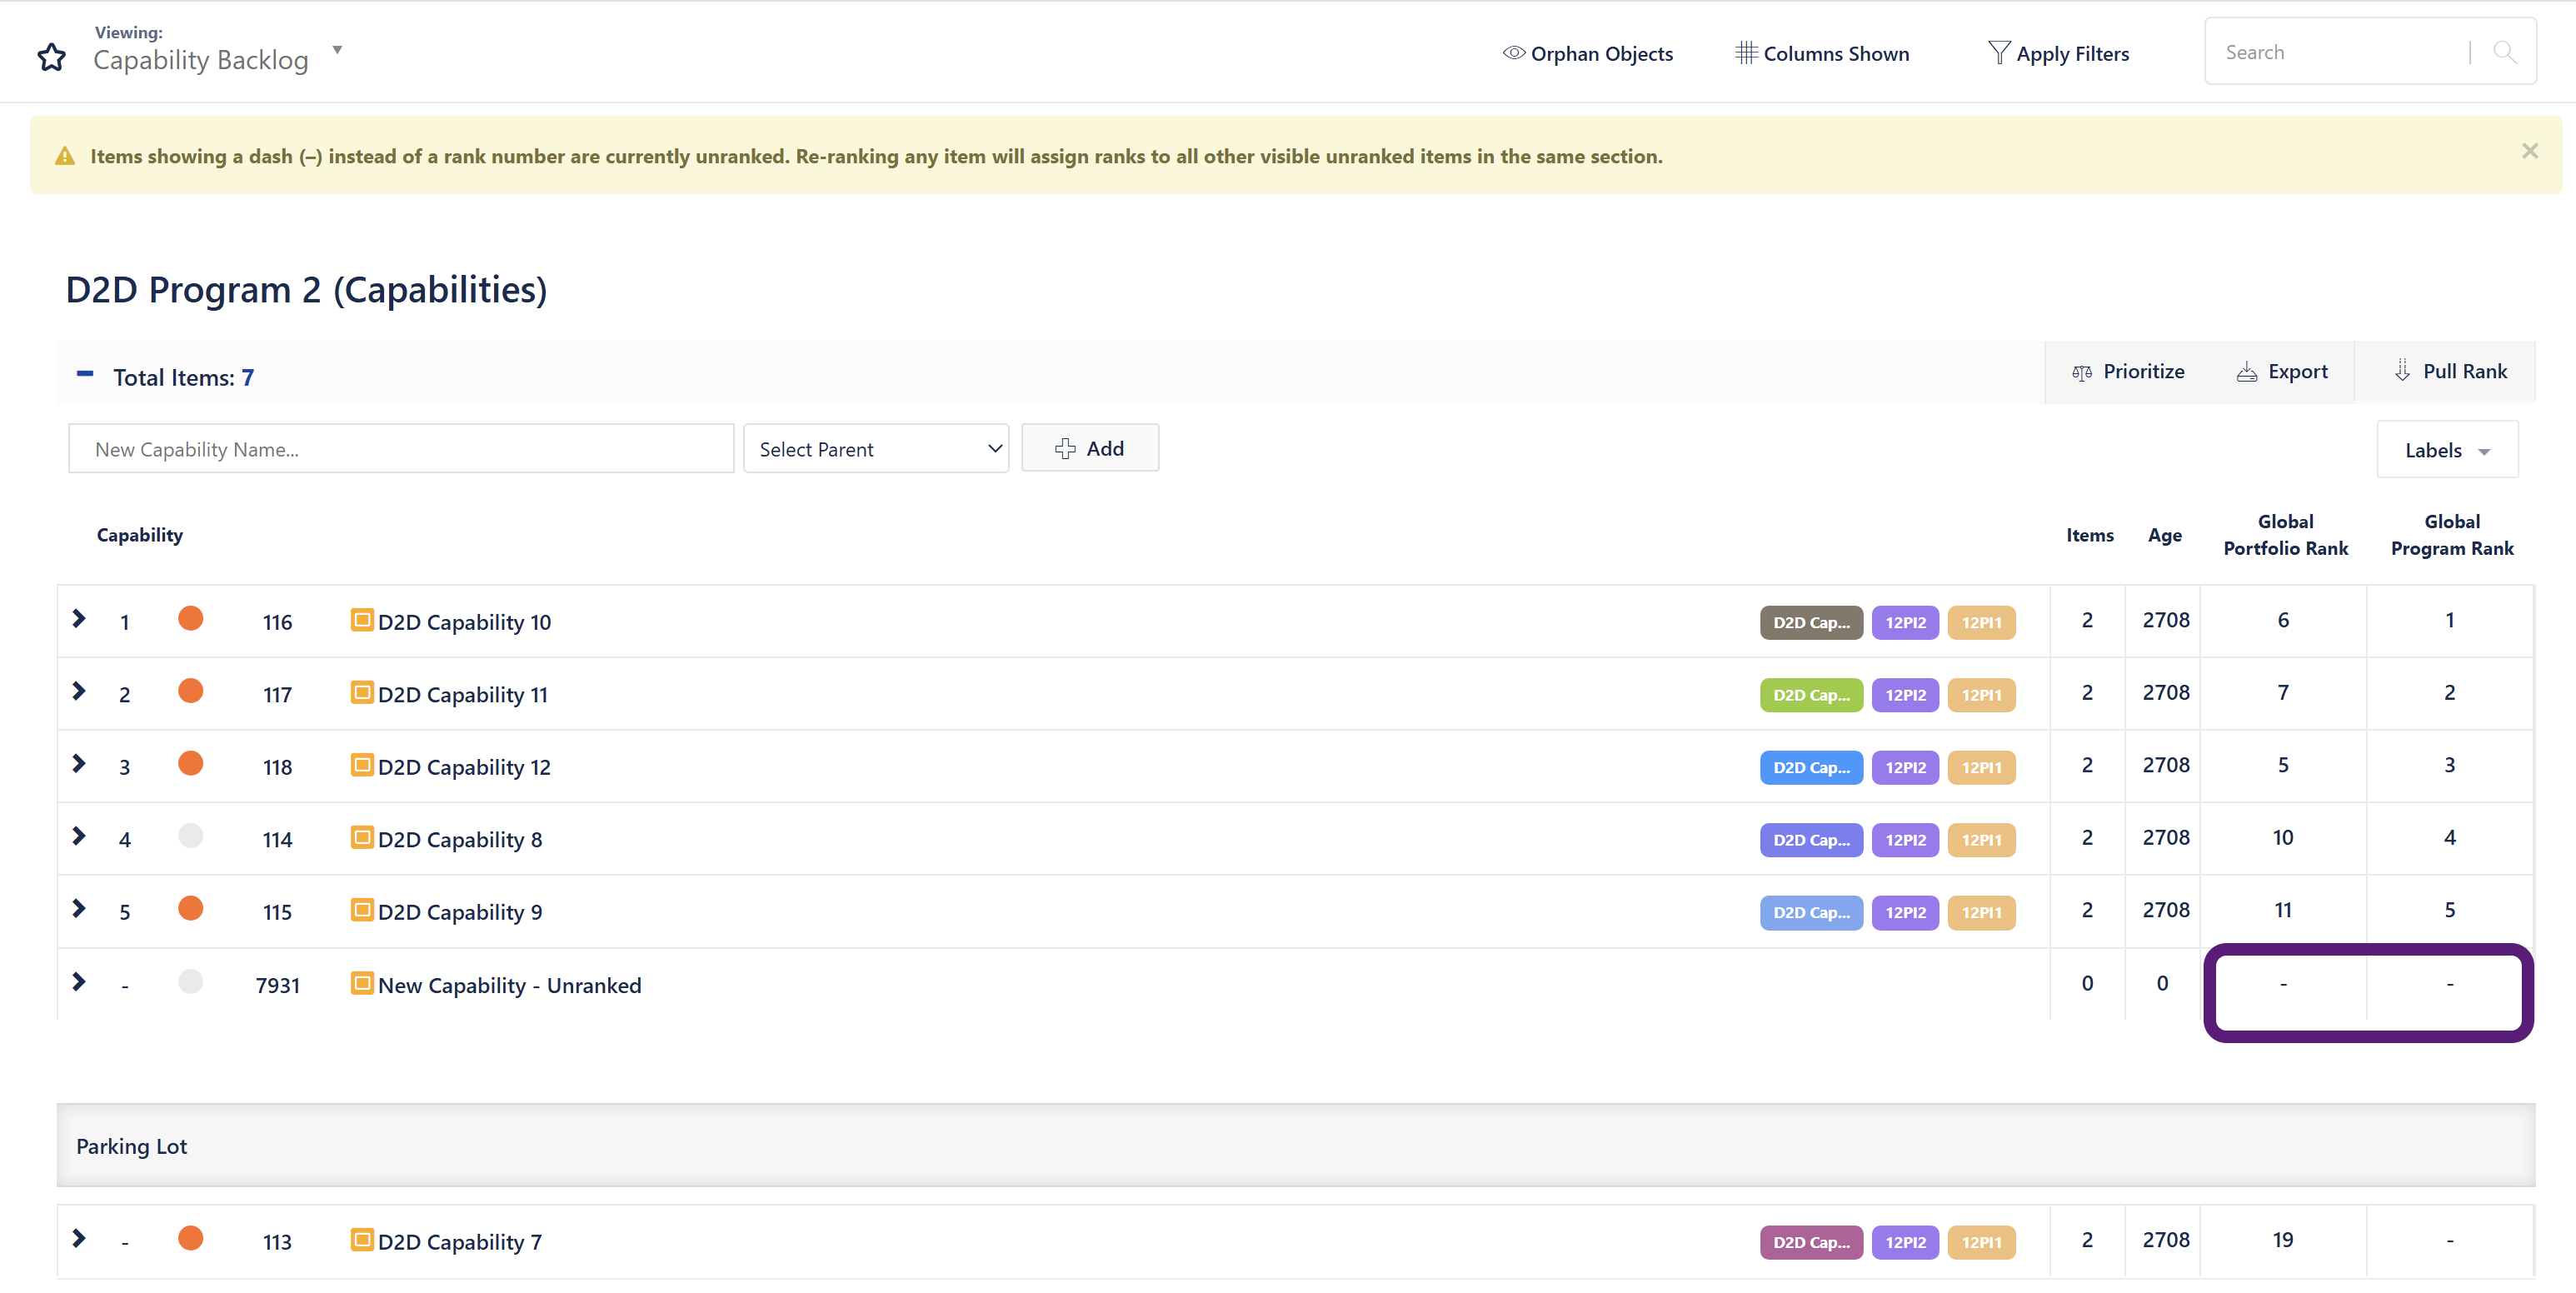Click green D2D Cap... tag on Capability 11
The height and width of the screenshot is (1293, 2576).
click(1811, 695)
